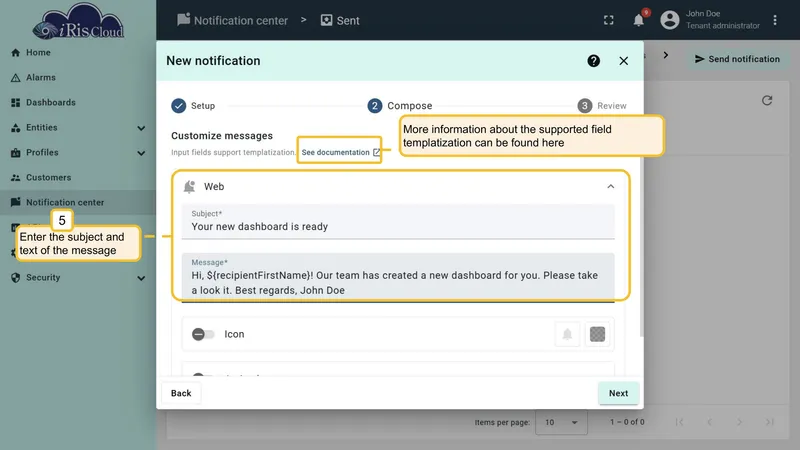Go to the previous page of results
This screenshot has height=450, width=800.
(709, 422)
